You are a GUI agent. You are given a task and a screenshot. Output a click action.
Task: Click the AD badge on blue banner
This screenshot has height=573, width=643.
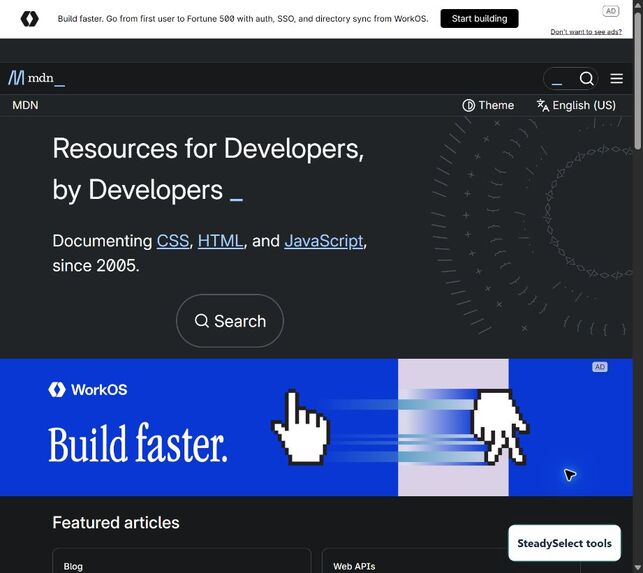click(600, 367)
